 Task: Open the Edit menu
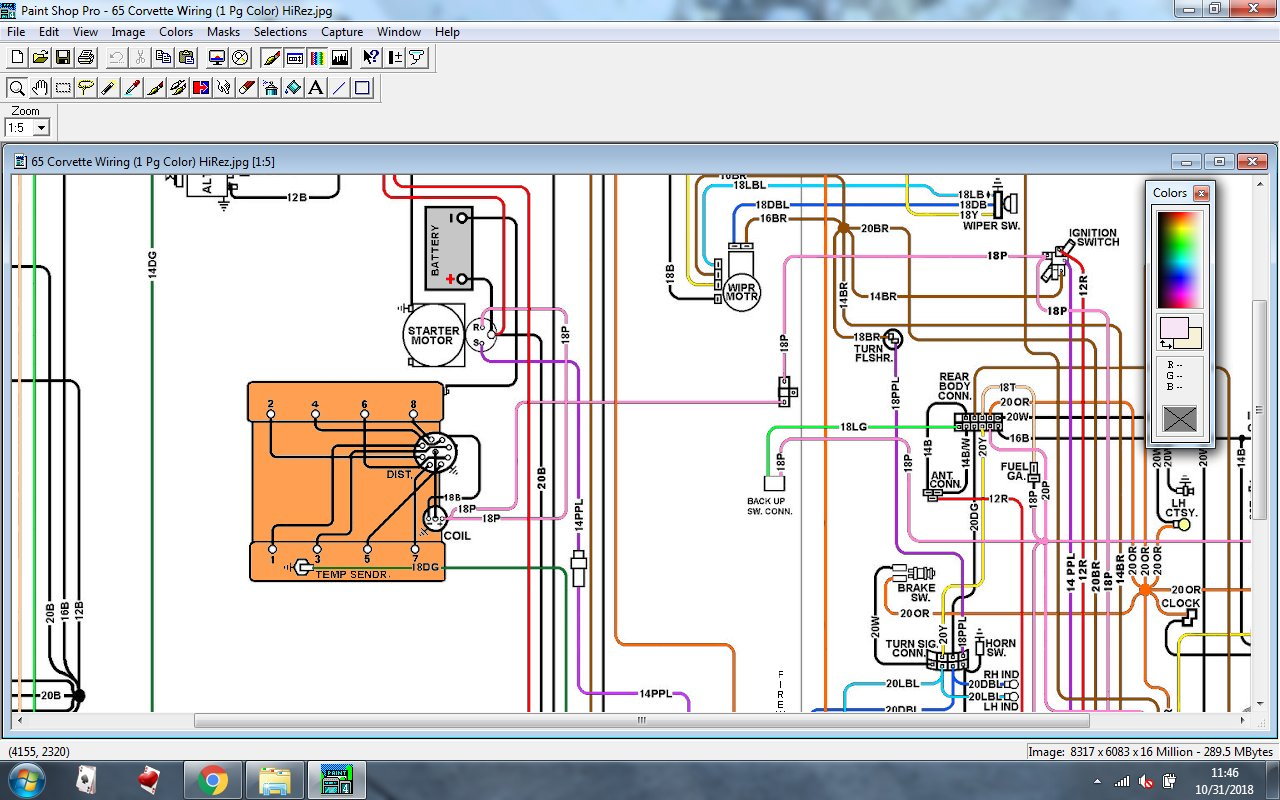click(x=49, y=32)
